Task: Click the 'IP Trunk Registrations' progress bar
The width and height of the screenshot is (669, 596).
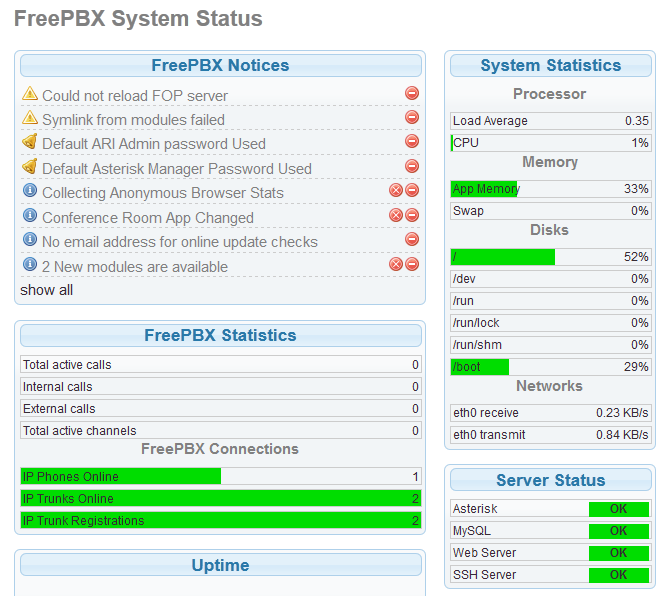Action: (221, 520)
